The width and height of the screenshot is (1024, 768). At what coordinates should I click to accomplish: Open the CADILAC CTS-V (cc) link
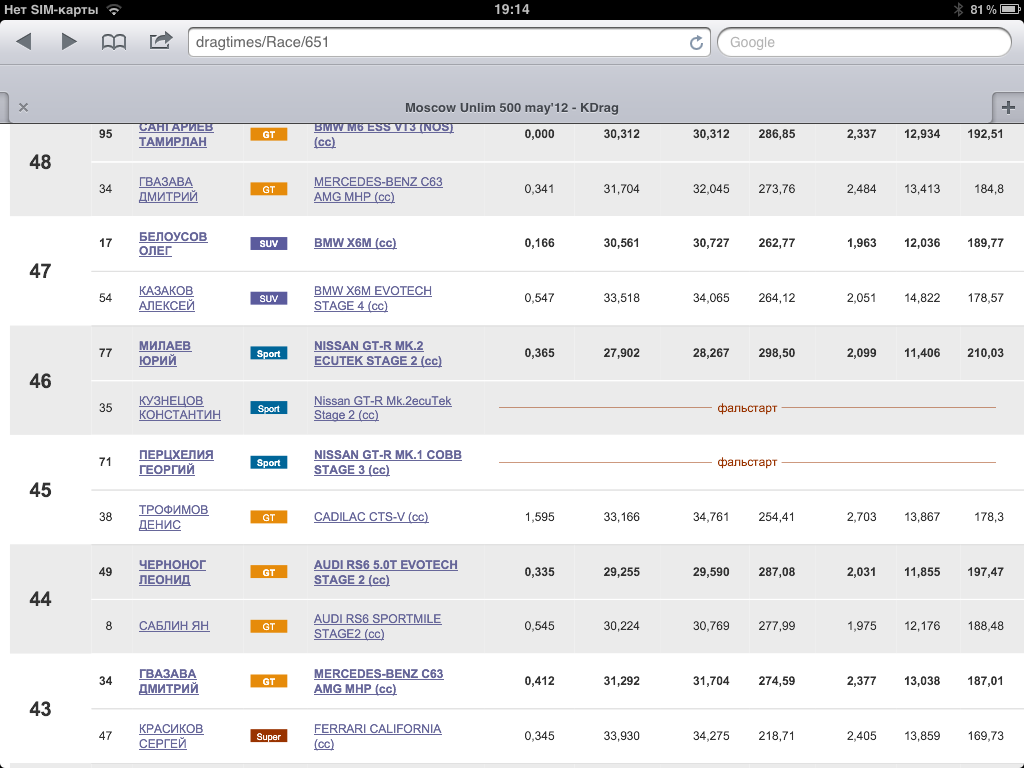371,517
